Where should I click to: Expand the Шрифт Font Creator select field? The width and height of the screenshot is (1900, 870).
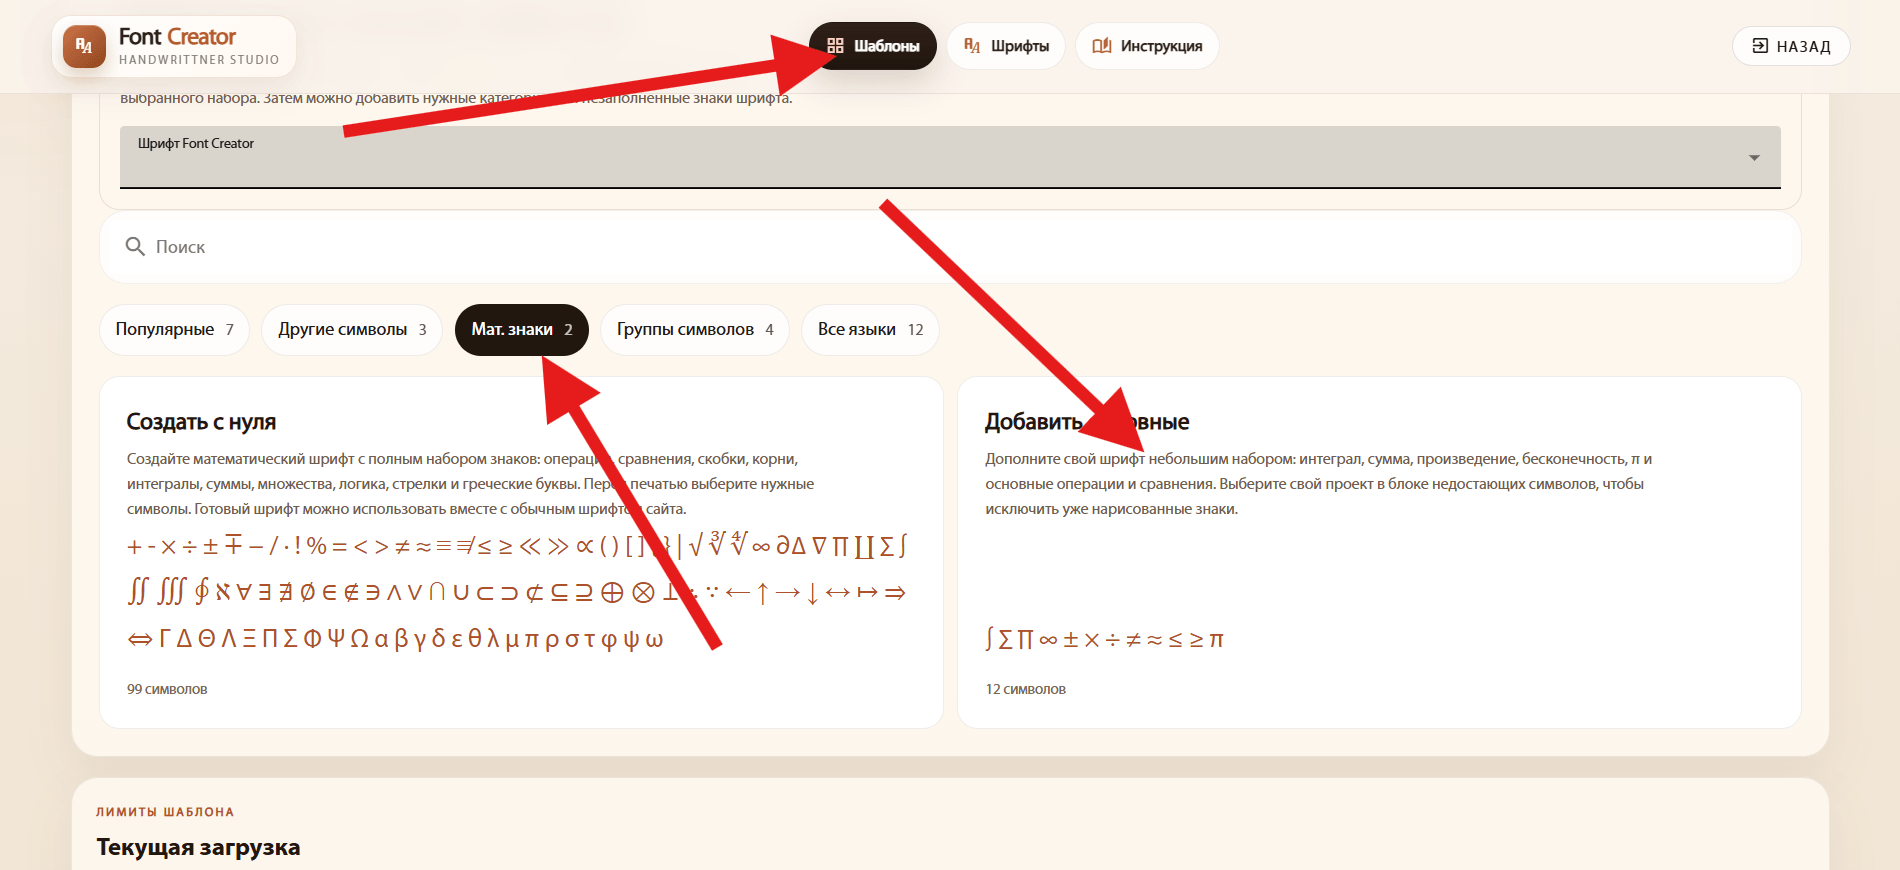(950, 157)
